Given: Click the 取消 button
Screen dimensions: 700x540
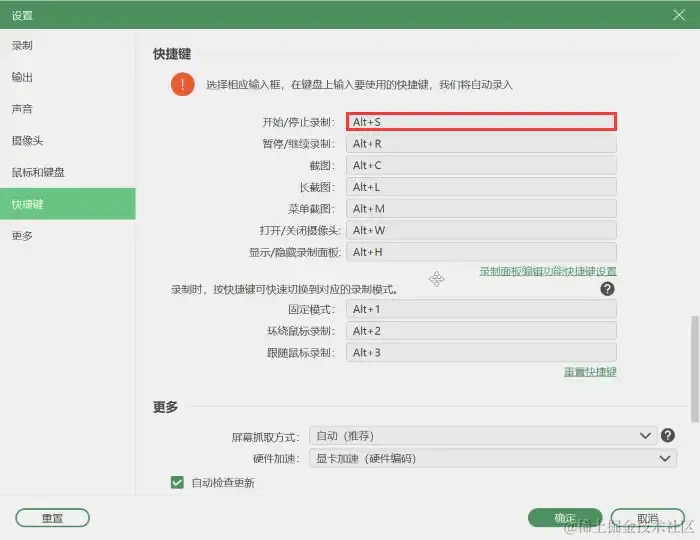Looking at the screenshot, I should [647, 518].
